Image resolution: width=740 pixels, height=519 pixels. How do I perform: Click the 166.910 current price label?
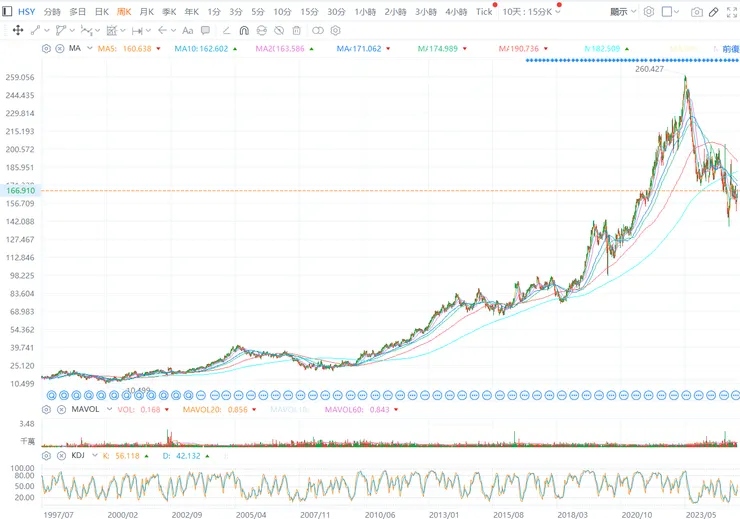tap(21, 191)
